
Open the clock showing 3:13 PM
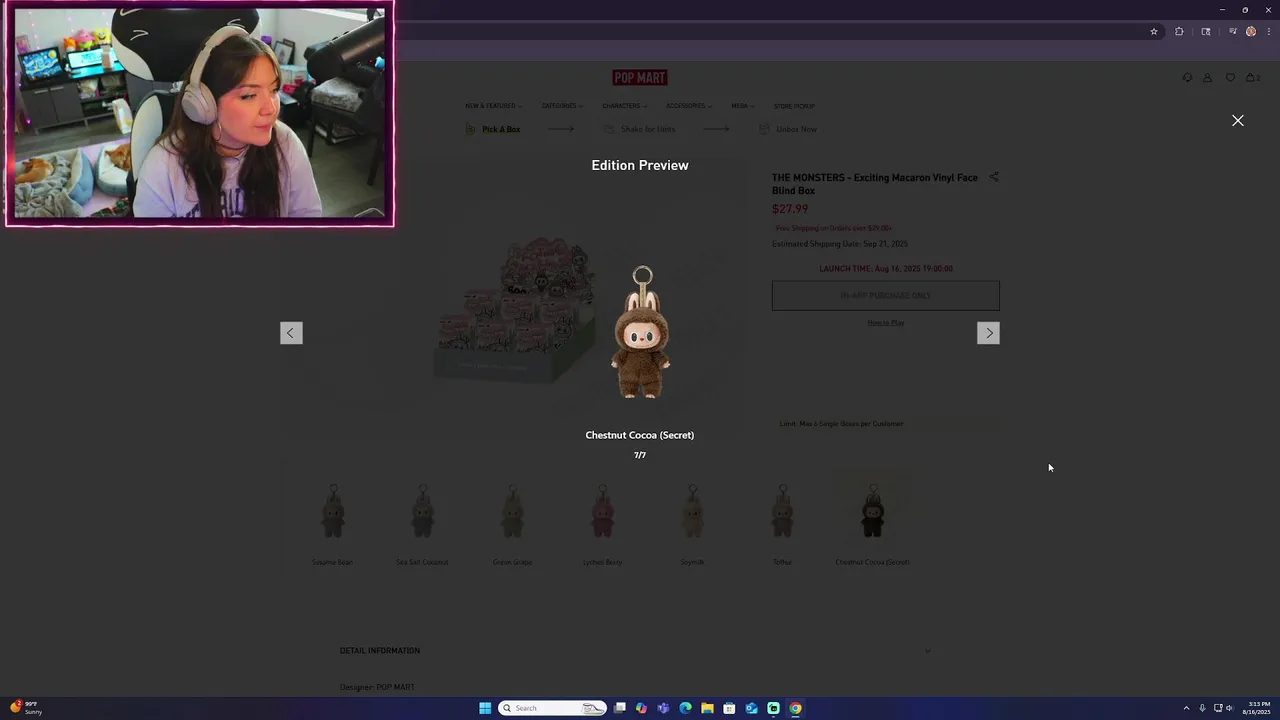point(1256,708)
